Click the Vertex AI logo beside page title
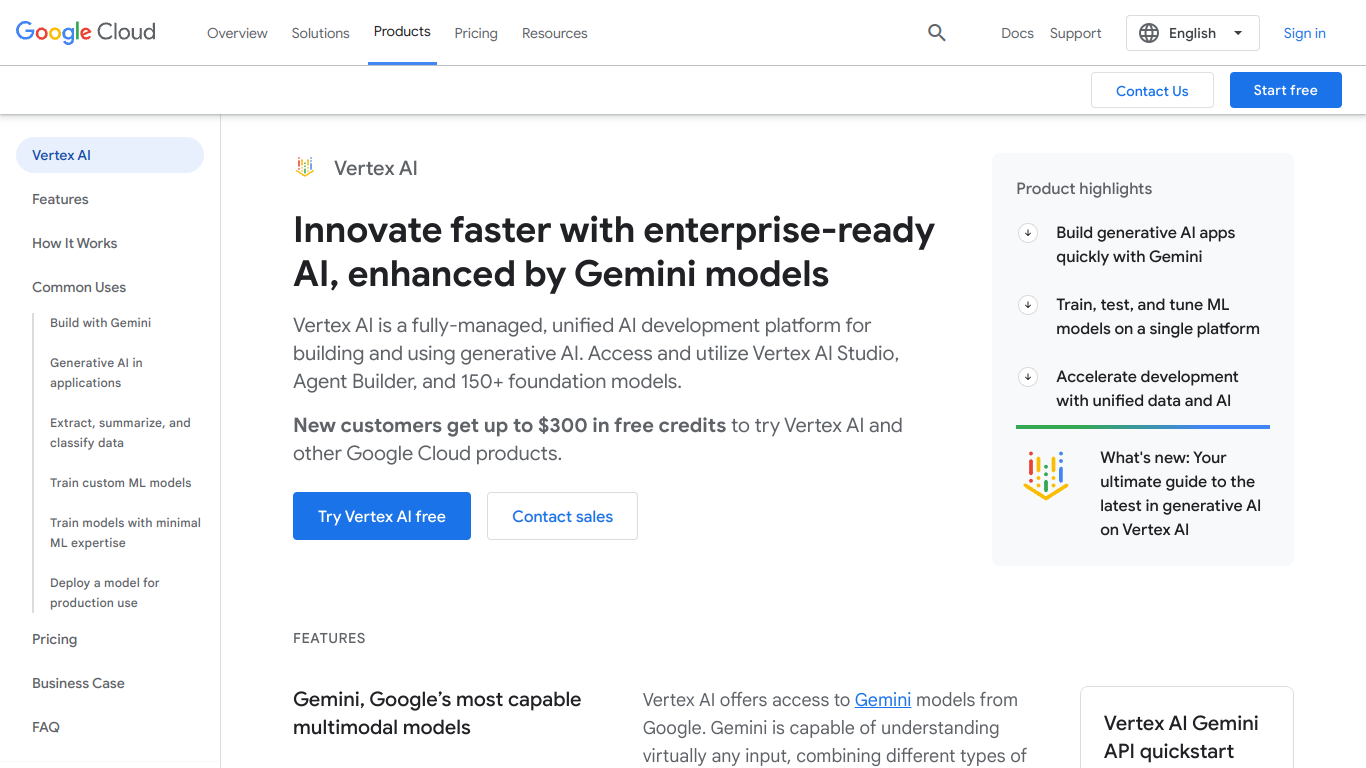The width and height of the screenshot is (1366, 768). point(305,167)
